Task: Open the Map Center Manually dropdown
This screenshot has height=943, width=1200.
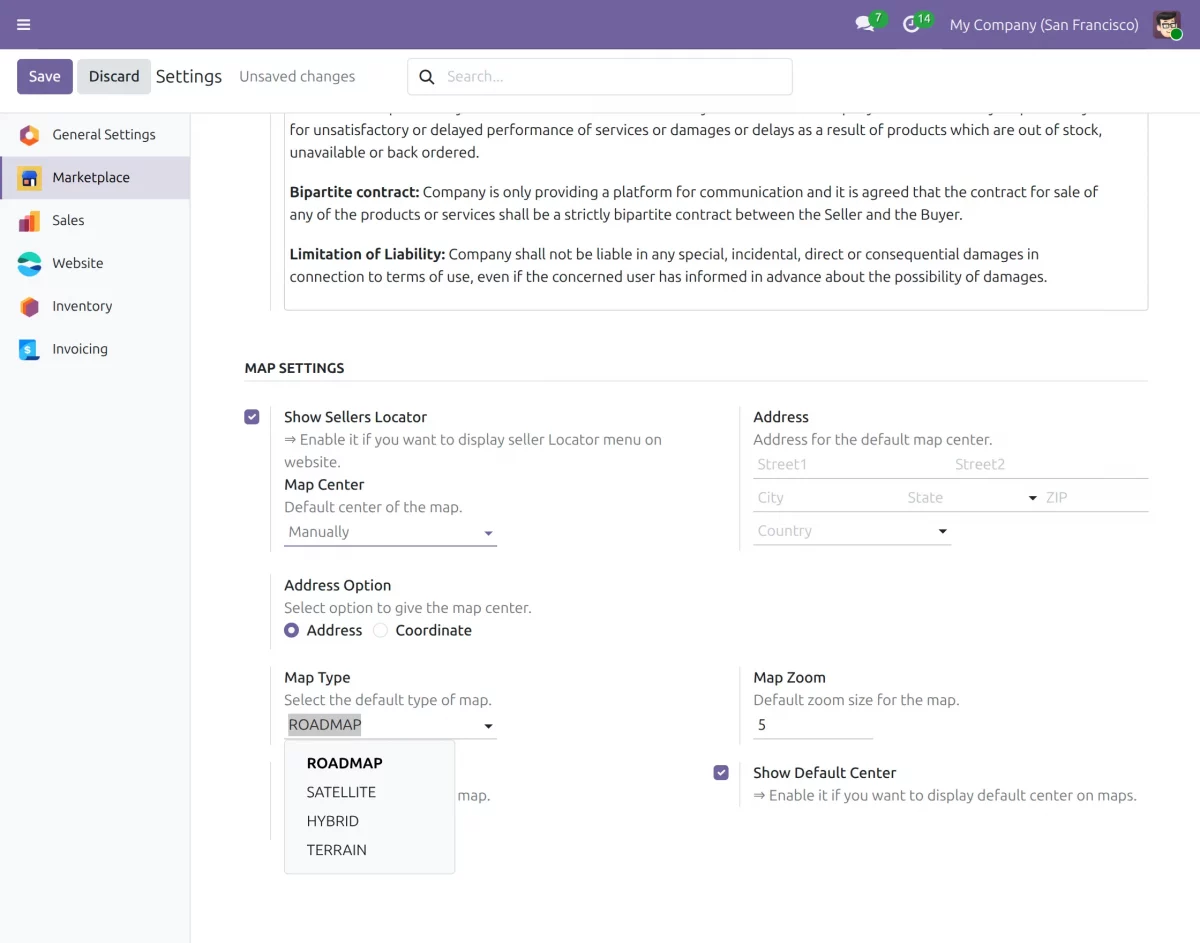Action: [390, 532]
